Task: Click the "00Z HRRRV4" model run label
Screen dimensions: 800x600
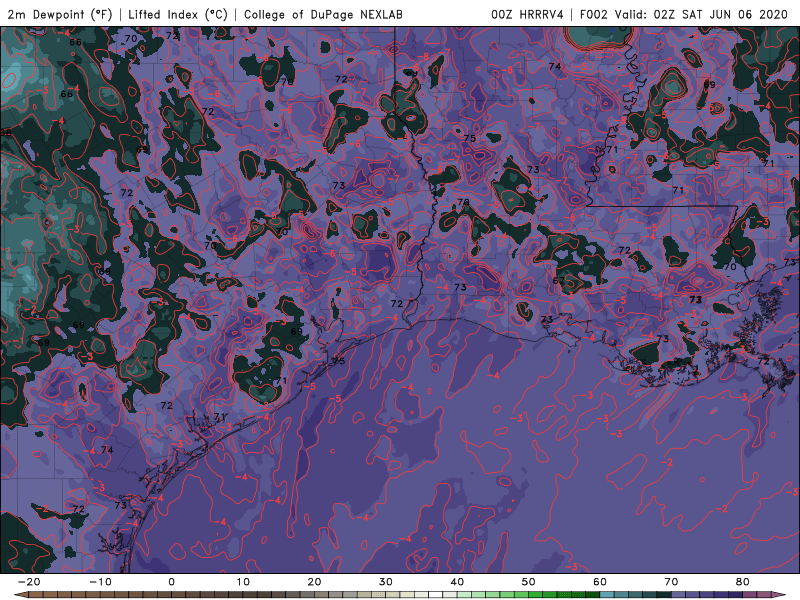Action: point(527,14)
